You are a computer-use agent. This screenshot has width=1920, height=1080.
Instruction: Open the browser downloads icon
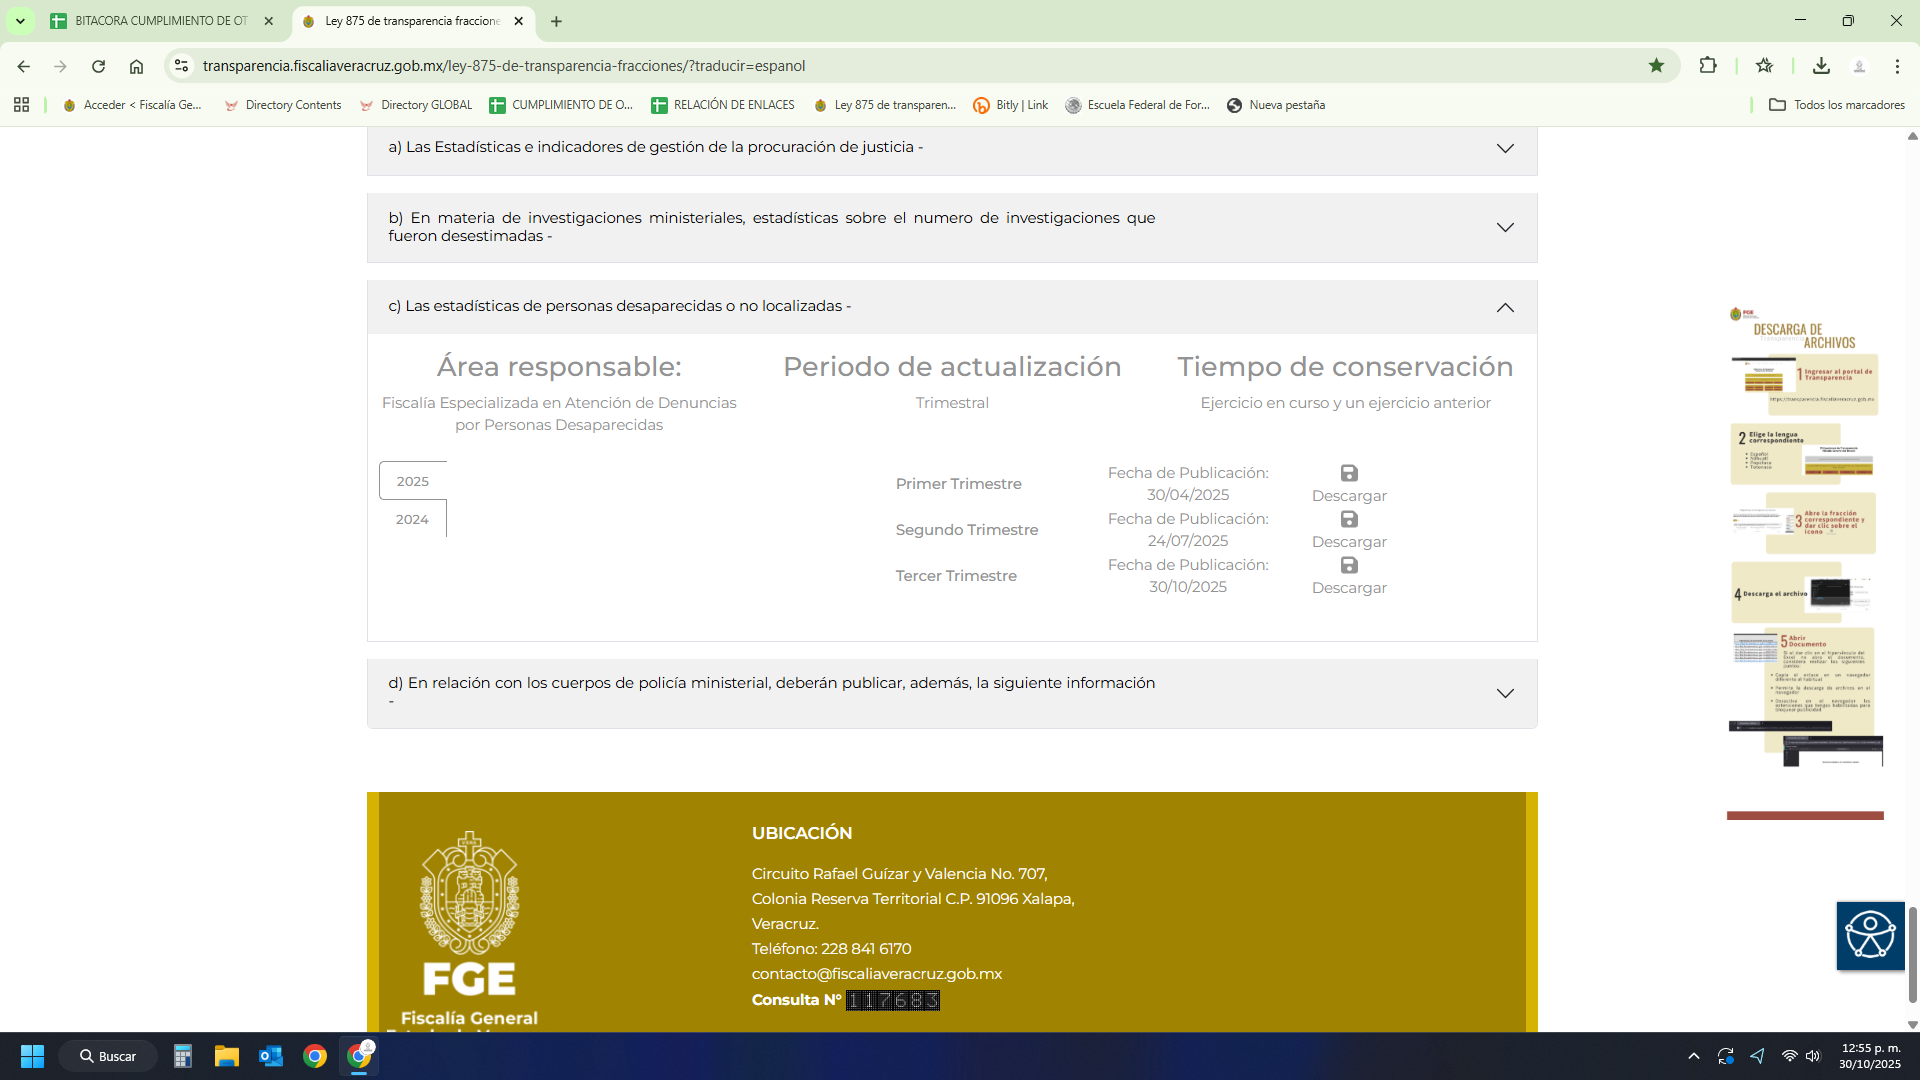click(1821, 66)
